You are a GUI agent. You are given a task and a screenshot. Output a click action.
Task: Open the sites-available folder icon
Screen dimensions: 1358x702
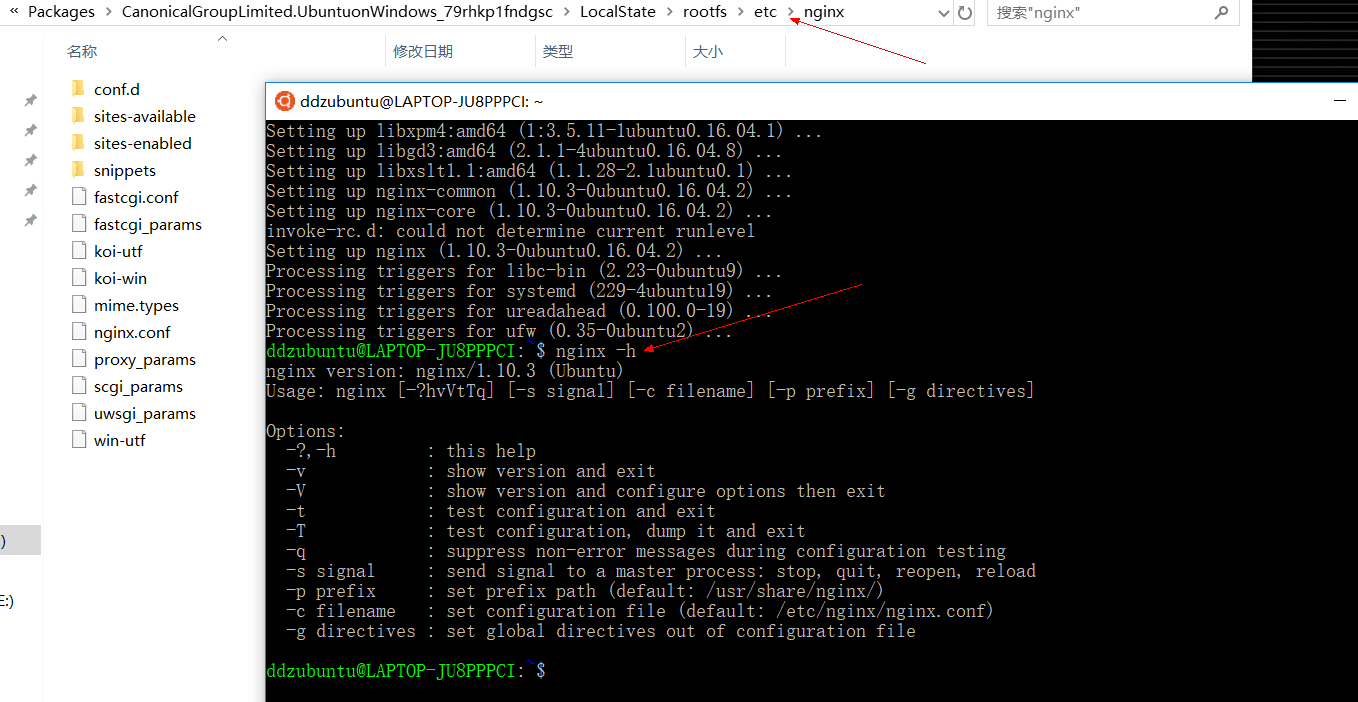(x=79, y=116)
